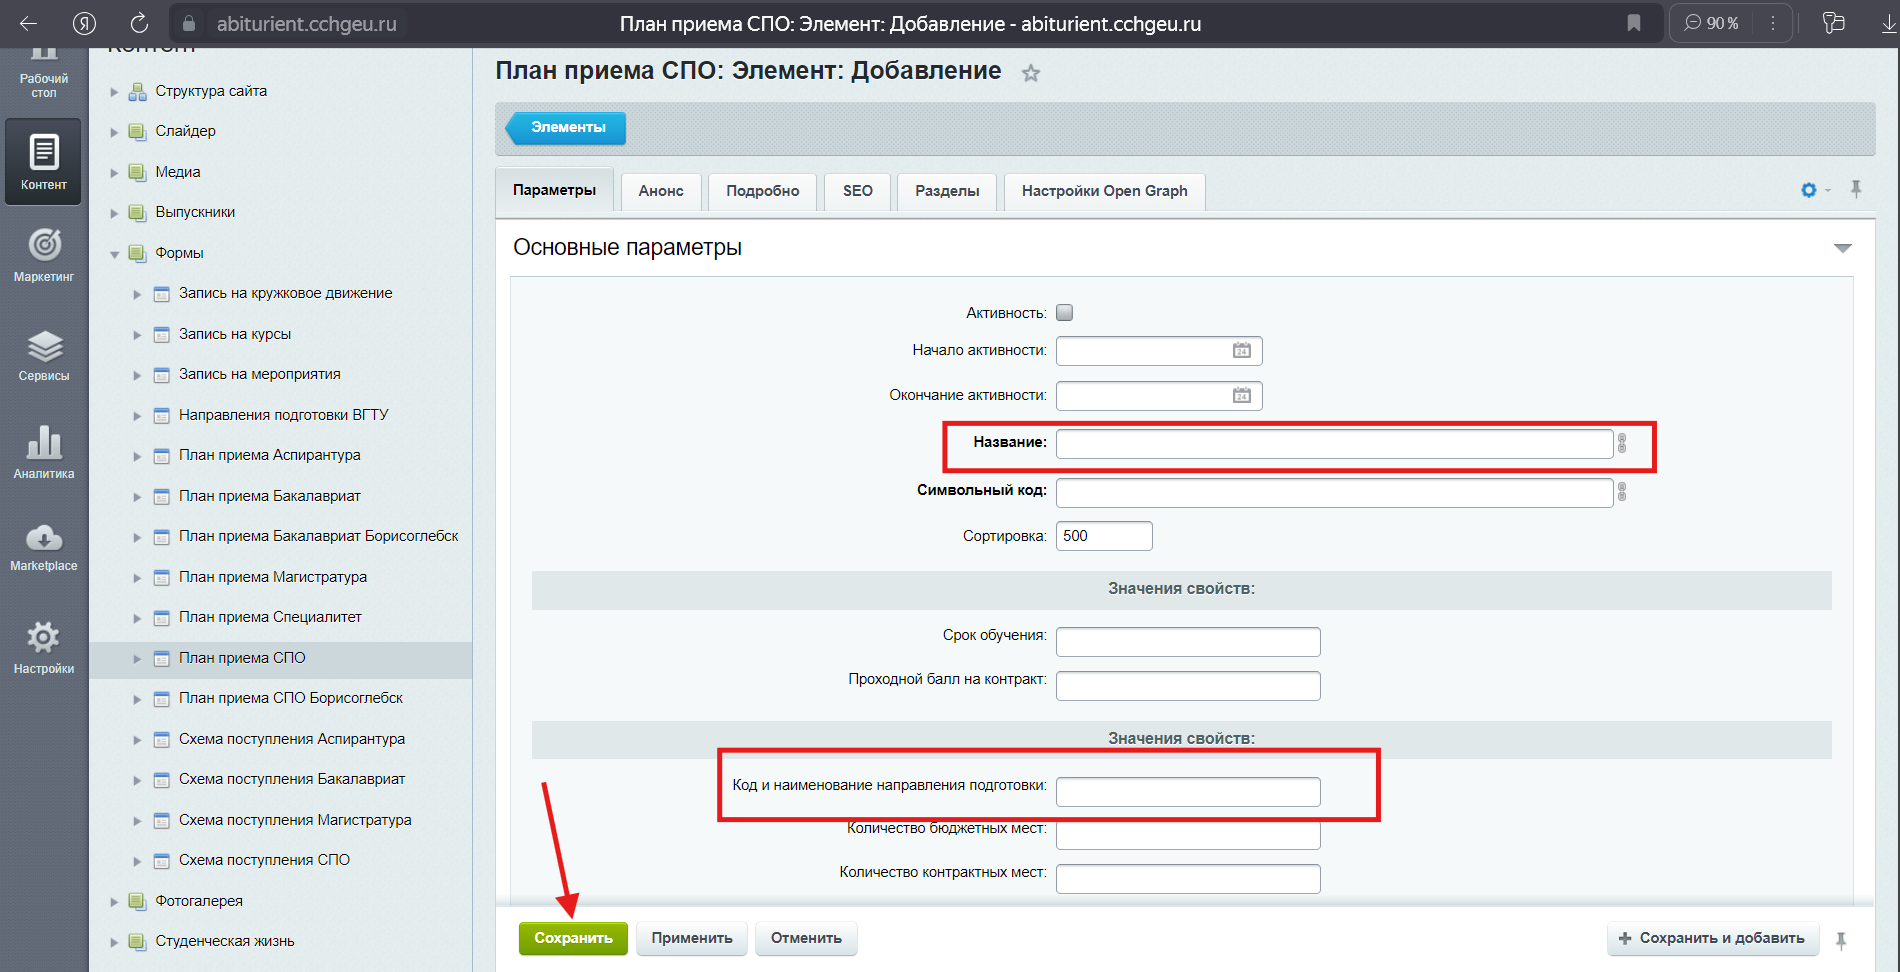
Task: Click the green Сохранить button
Action: tap(573, 938)
